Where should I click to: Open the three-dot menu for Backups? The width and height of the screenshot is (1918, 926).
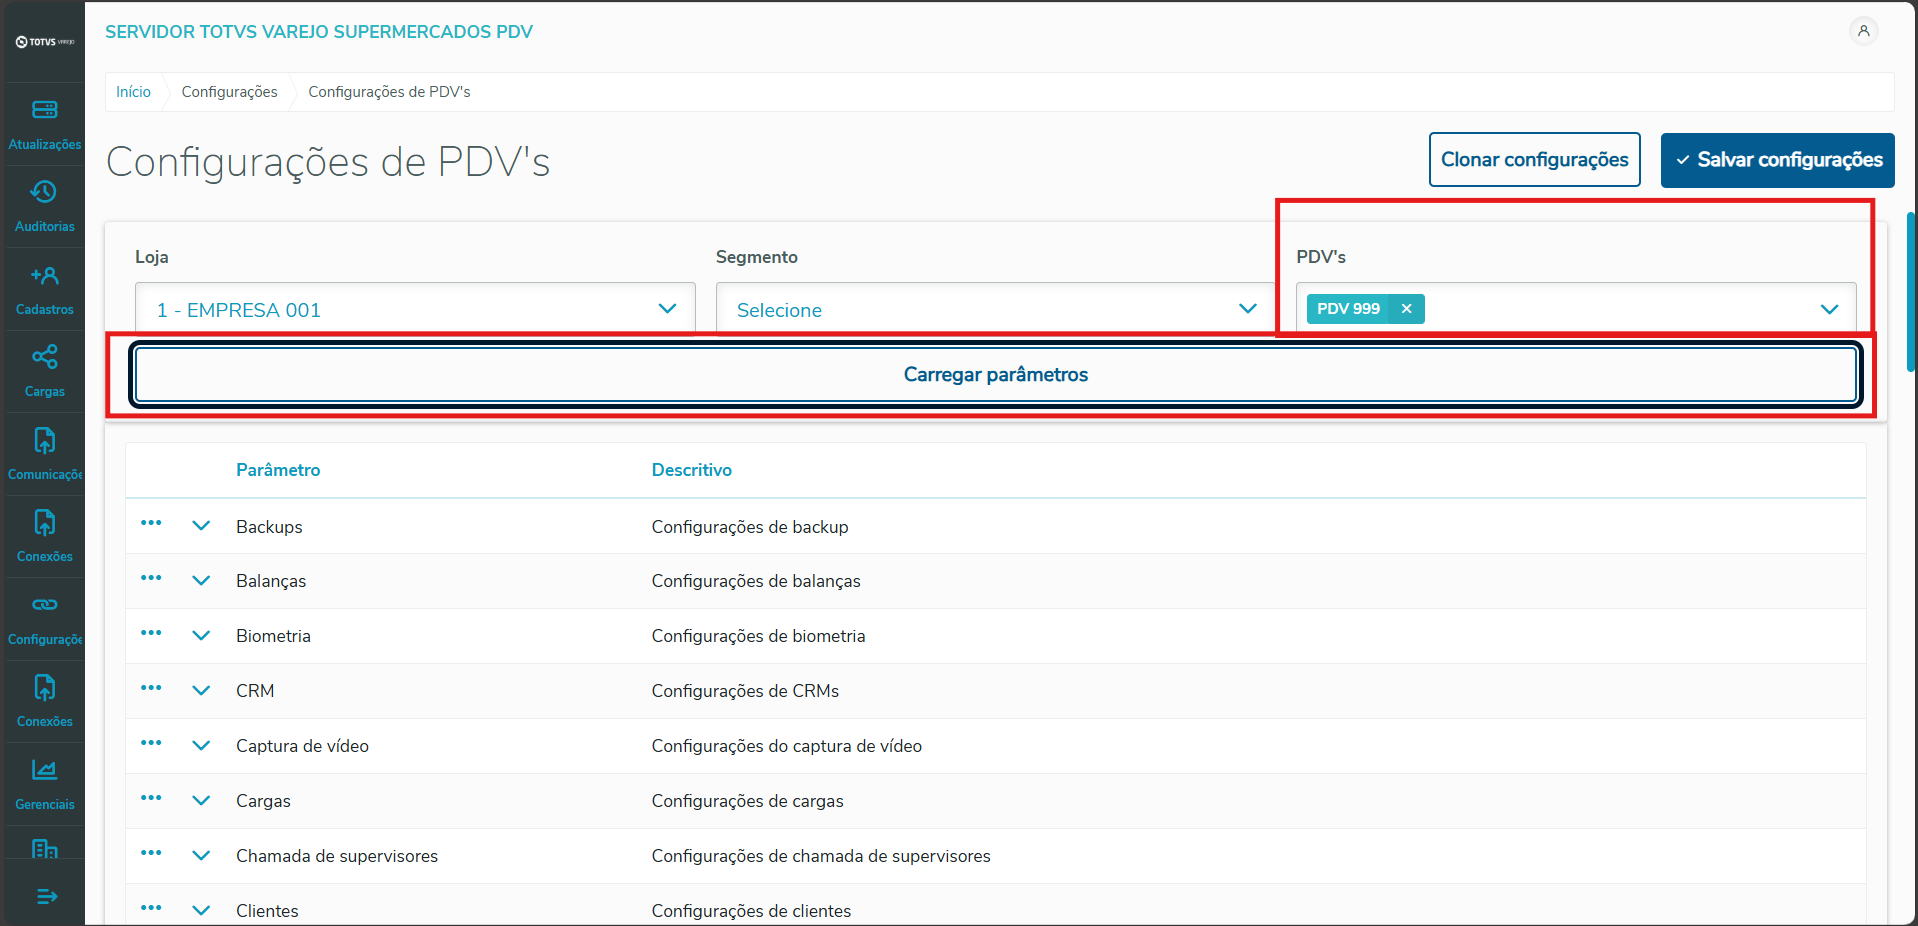coord(151,523)
